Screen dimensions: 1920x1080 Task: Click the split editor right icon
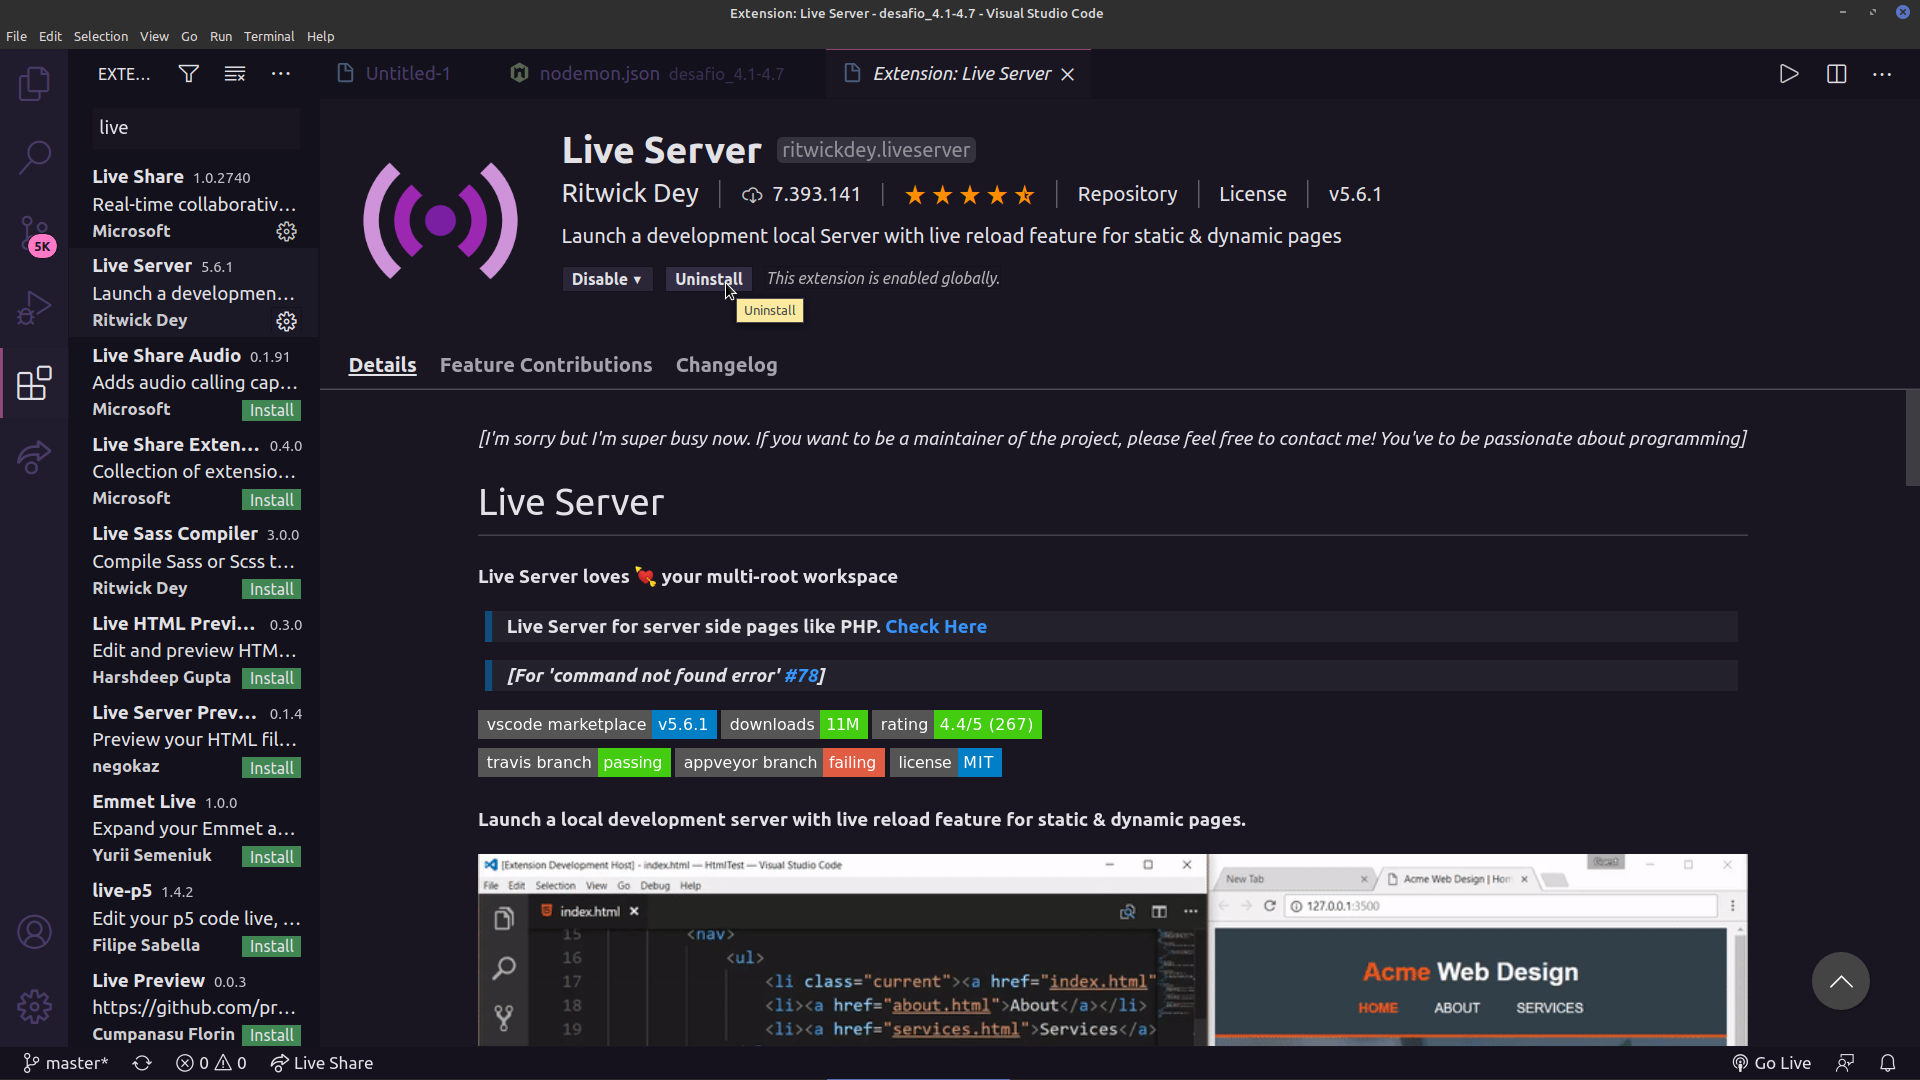[1836, 74]
